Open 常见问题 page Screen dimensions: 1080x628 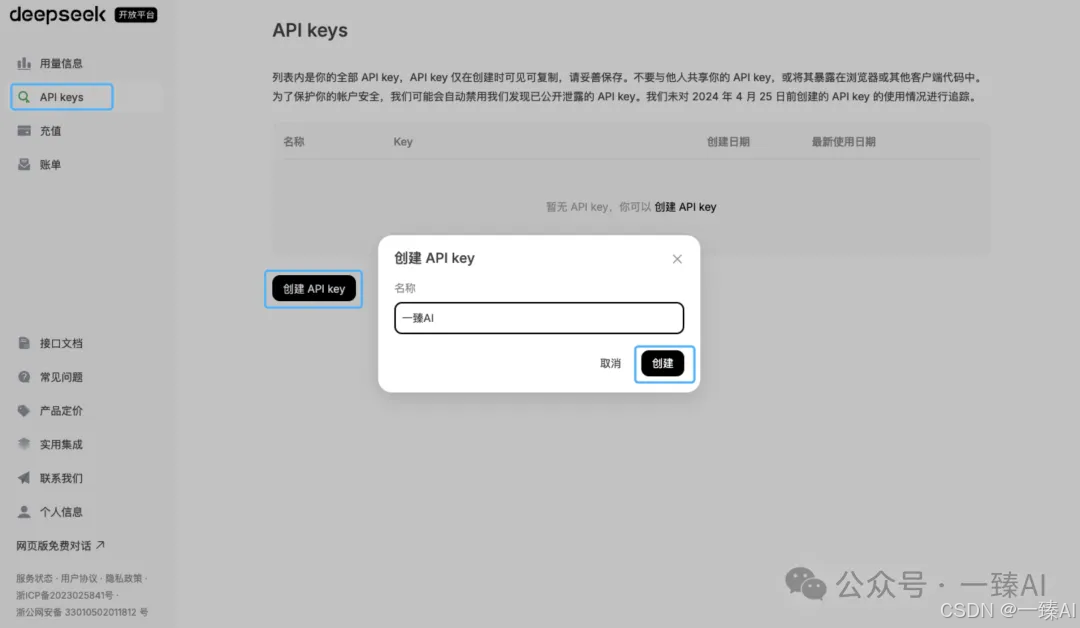(61, 377)
